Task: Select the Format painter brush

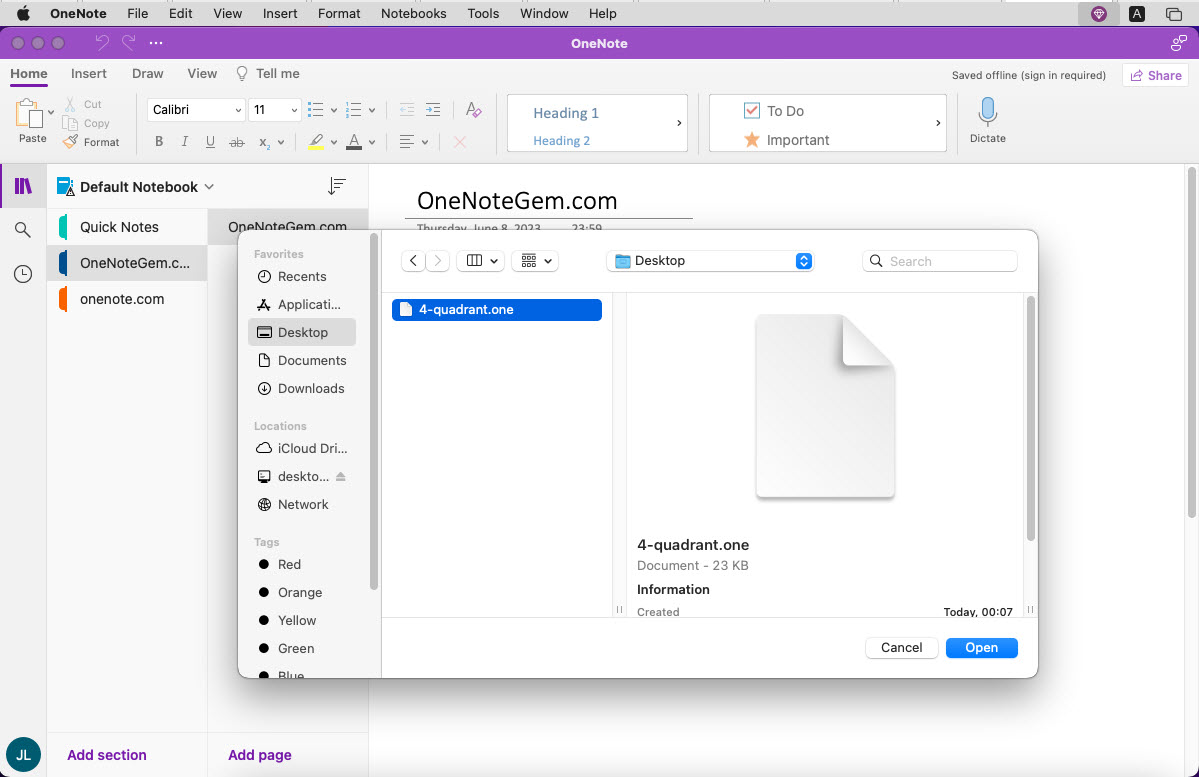Action: [70, 142]
